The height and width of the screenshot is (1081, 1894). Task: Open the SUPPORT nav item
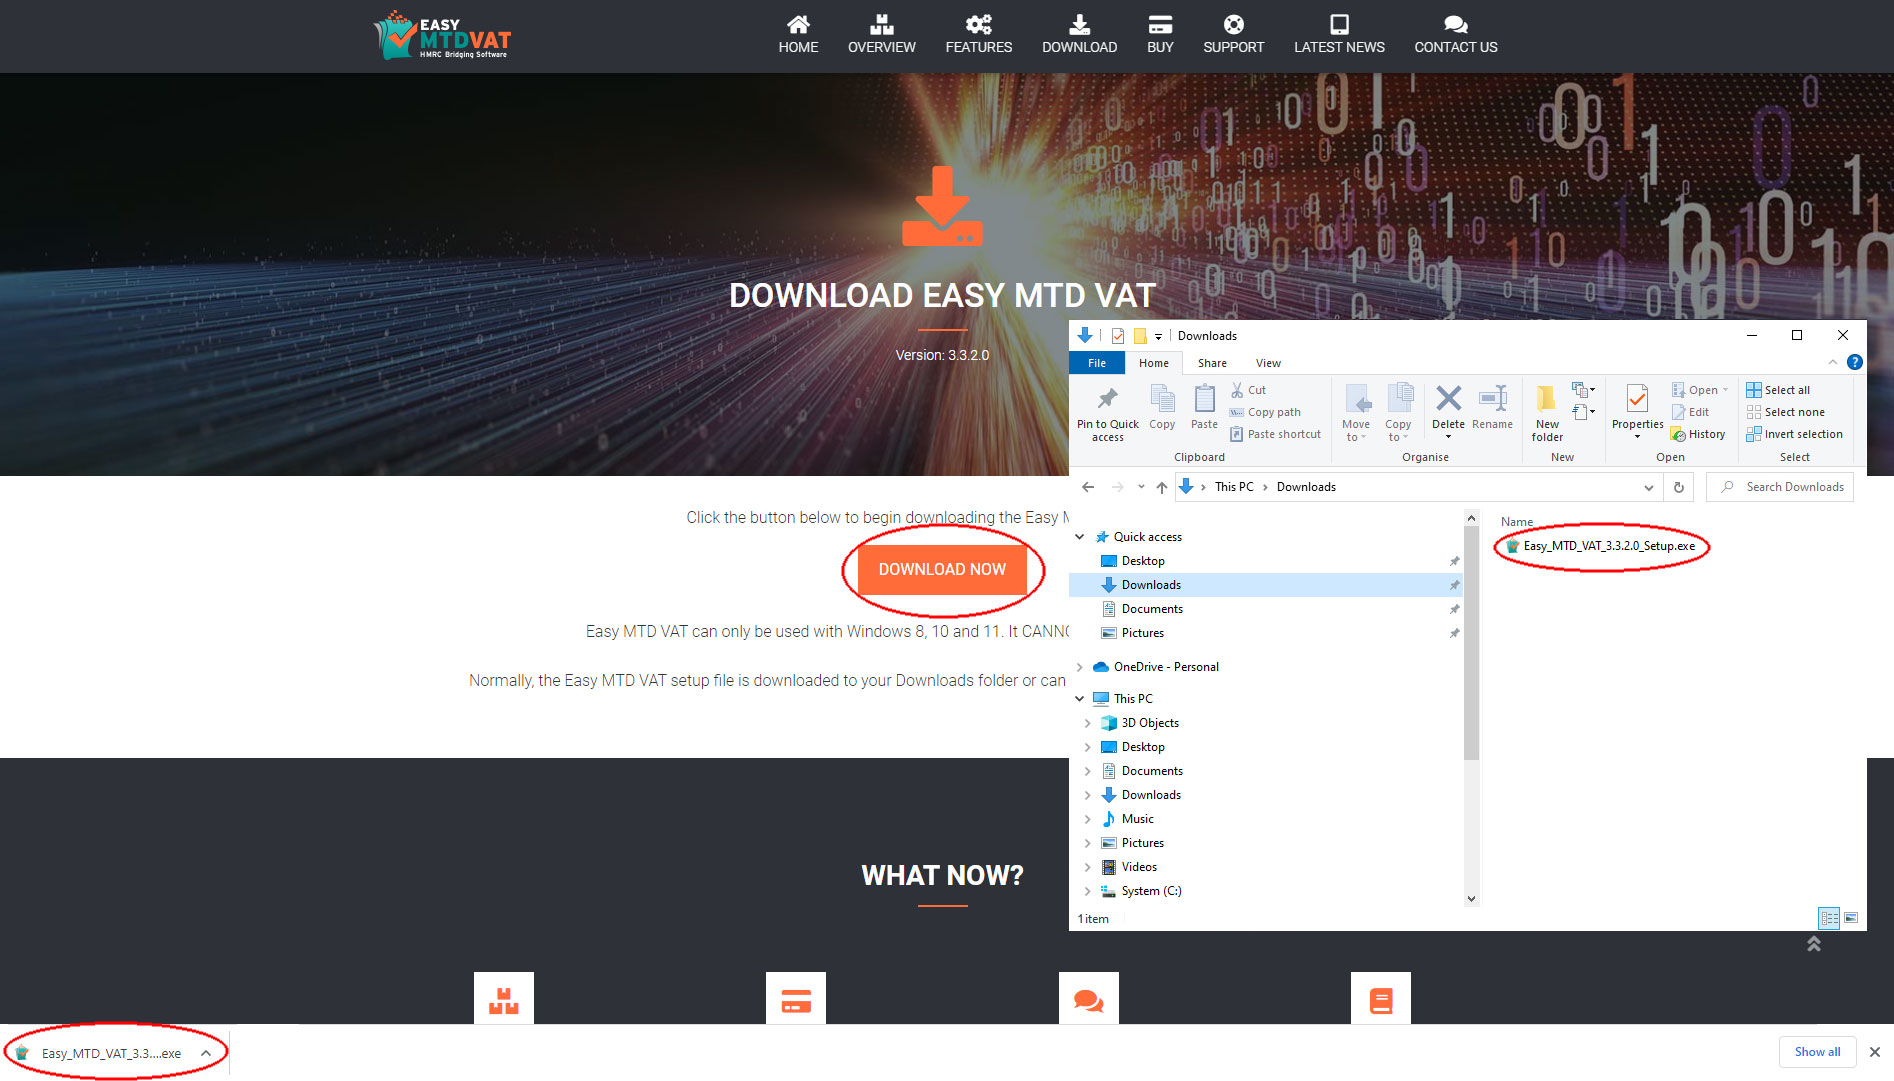(1233, 35)
